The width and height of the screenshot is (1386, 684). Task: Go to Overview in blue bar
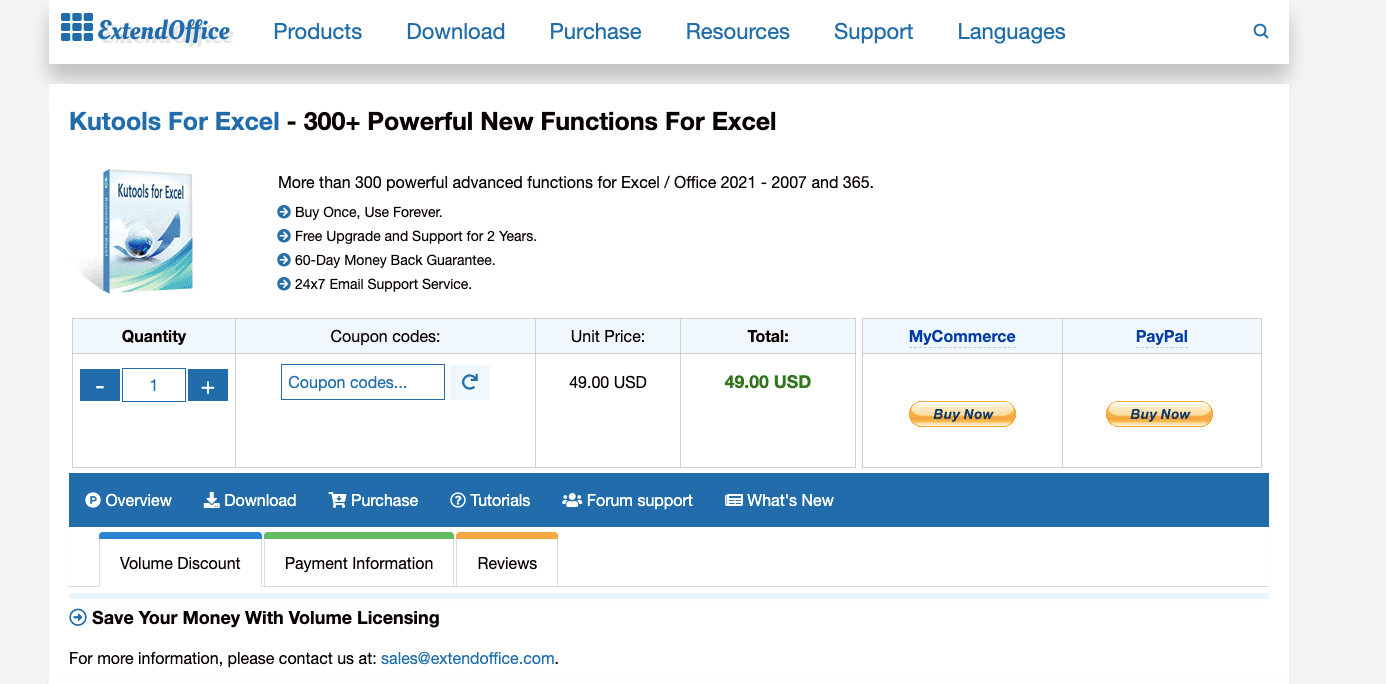tap(129, 500)
